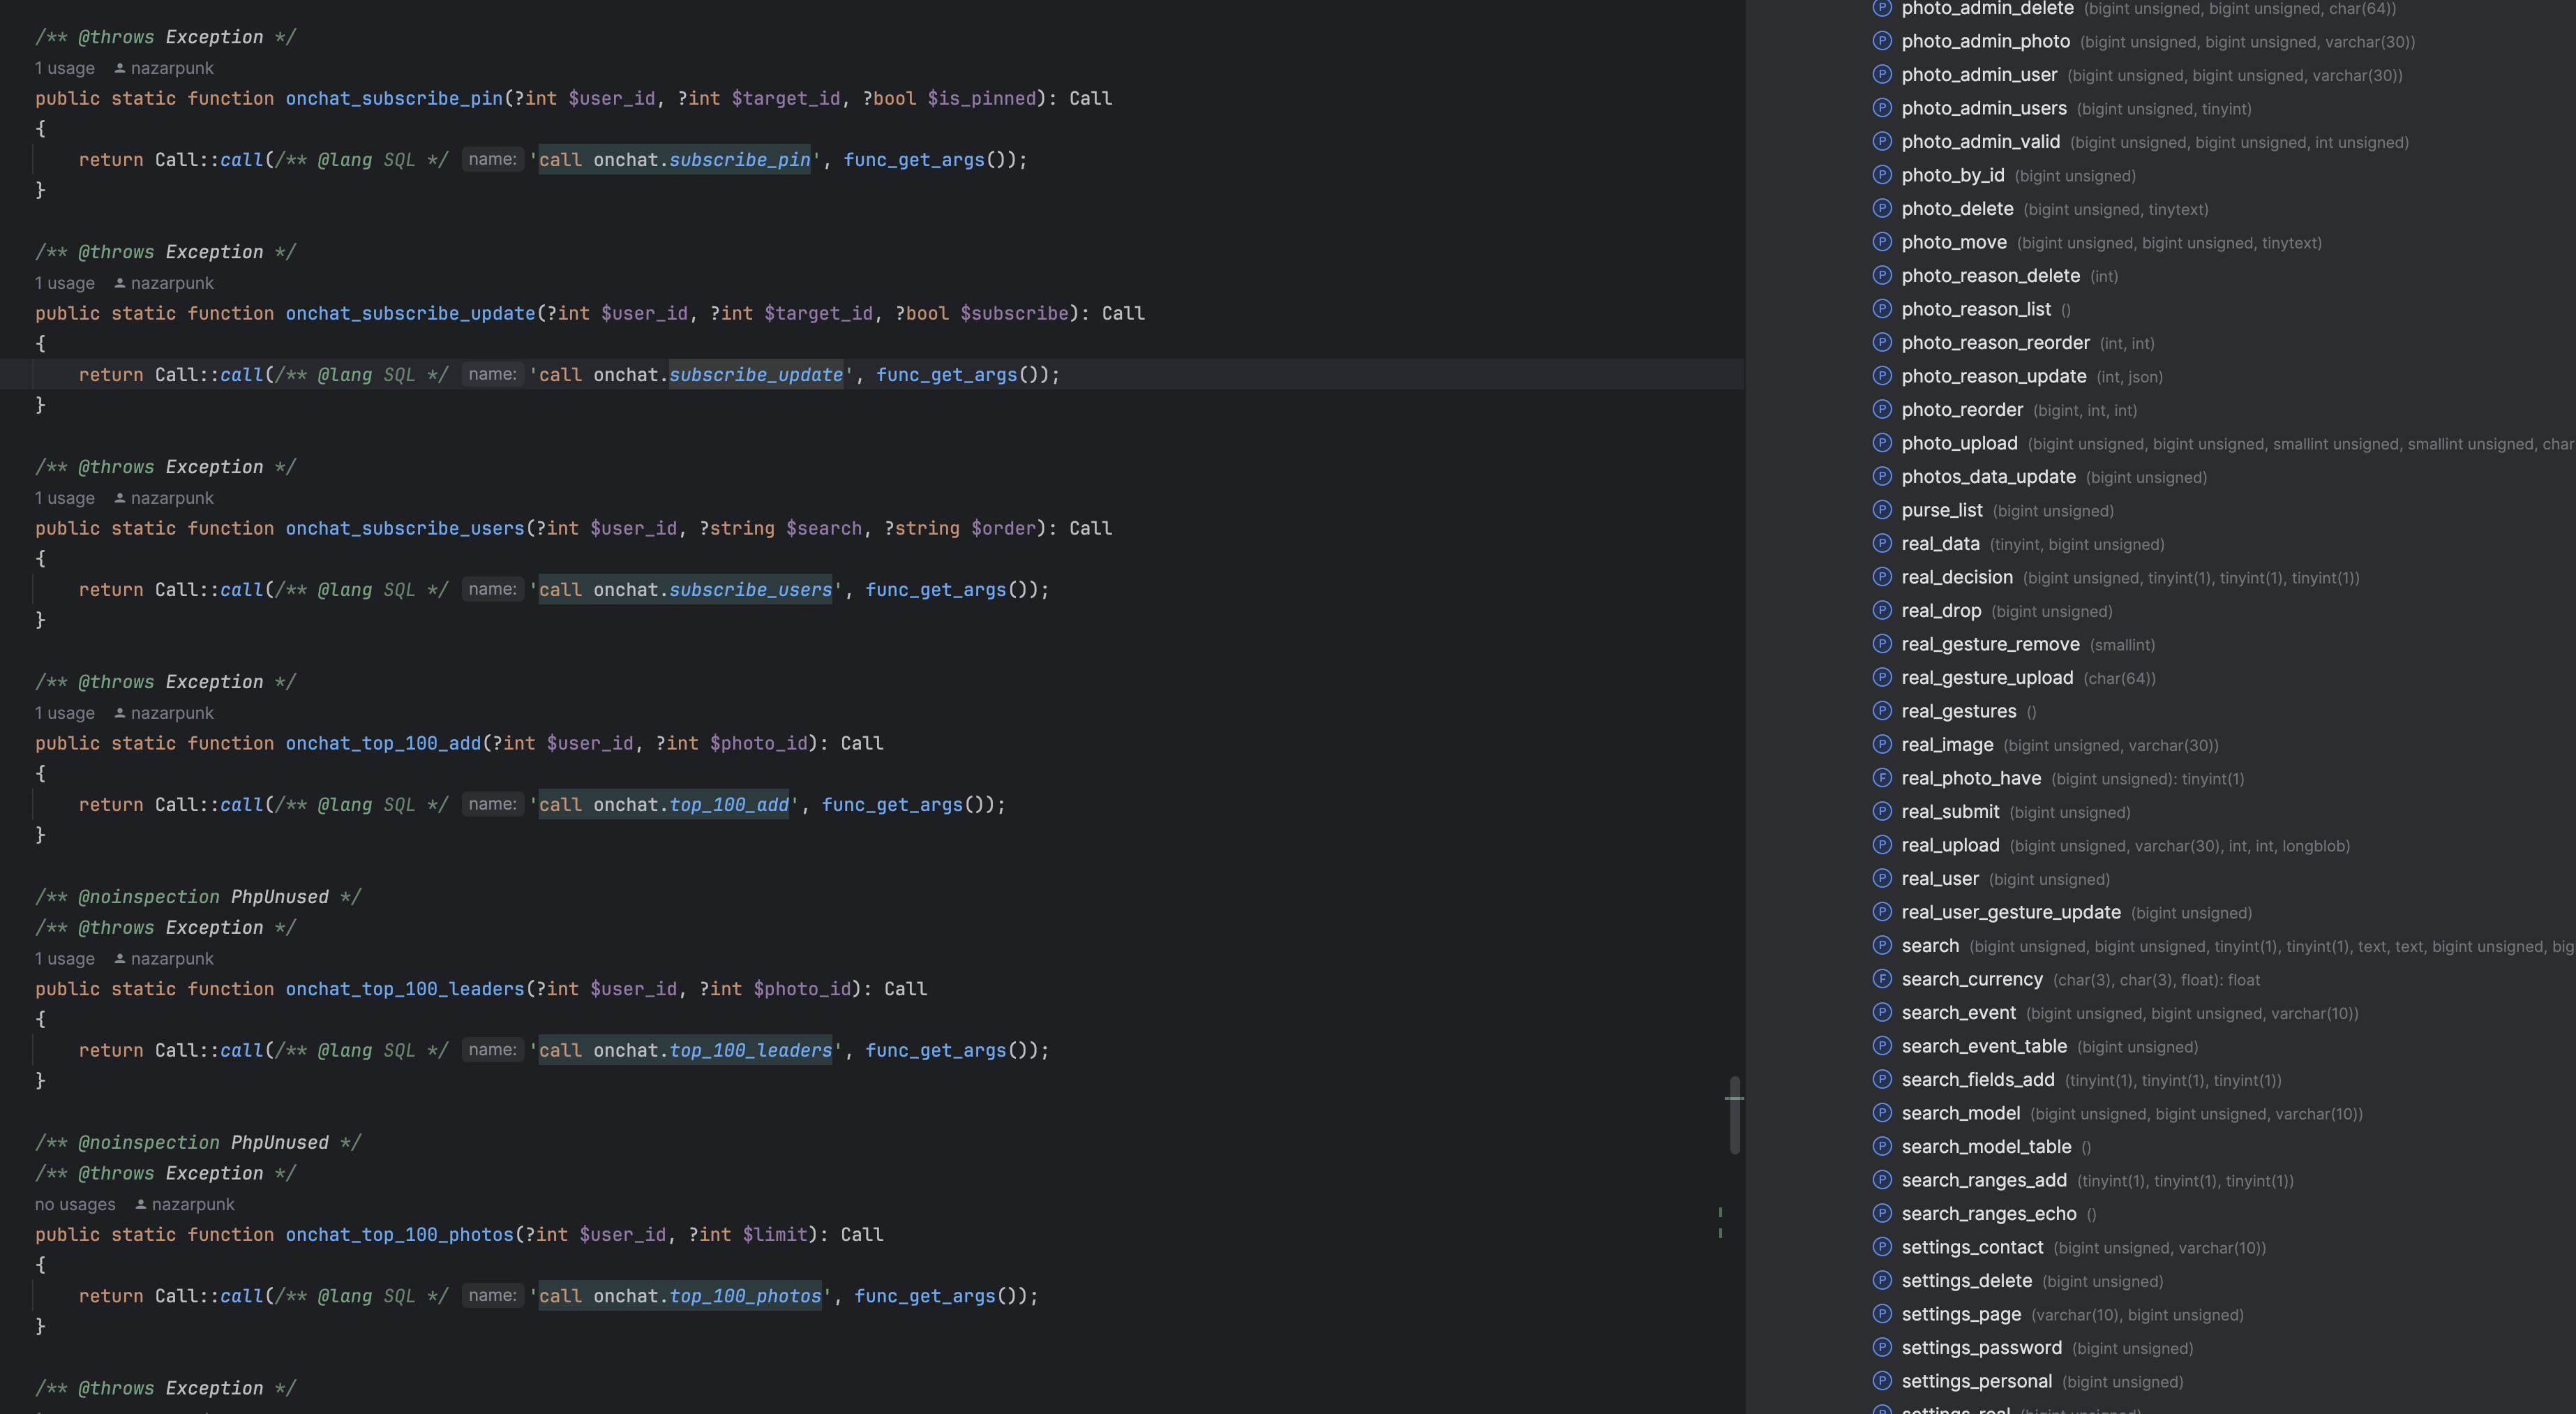Screen dimensions: 2576x1414
Task: Click author icon above onchat_top_100_photos function
Action: (x=141, y=1204)
